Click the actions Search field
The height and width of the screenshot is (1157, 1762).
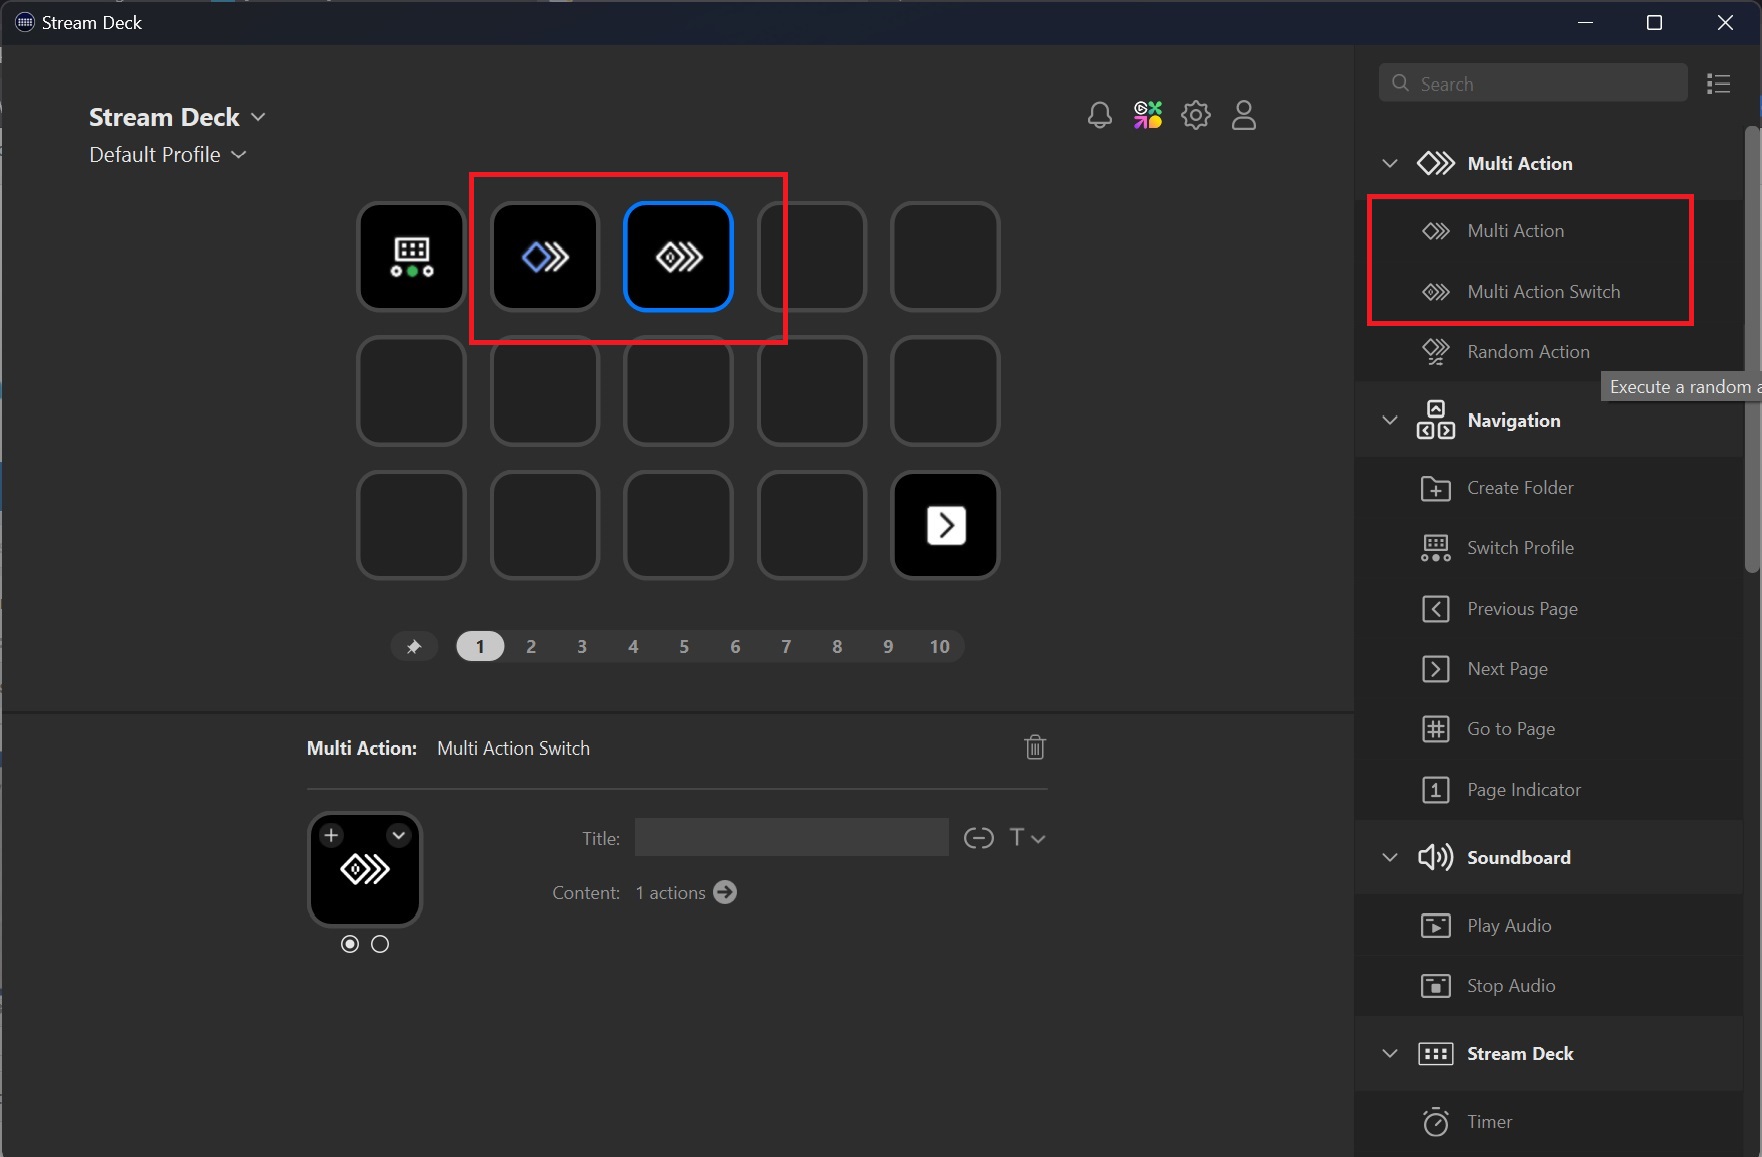coord(1533,83)
